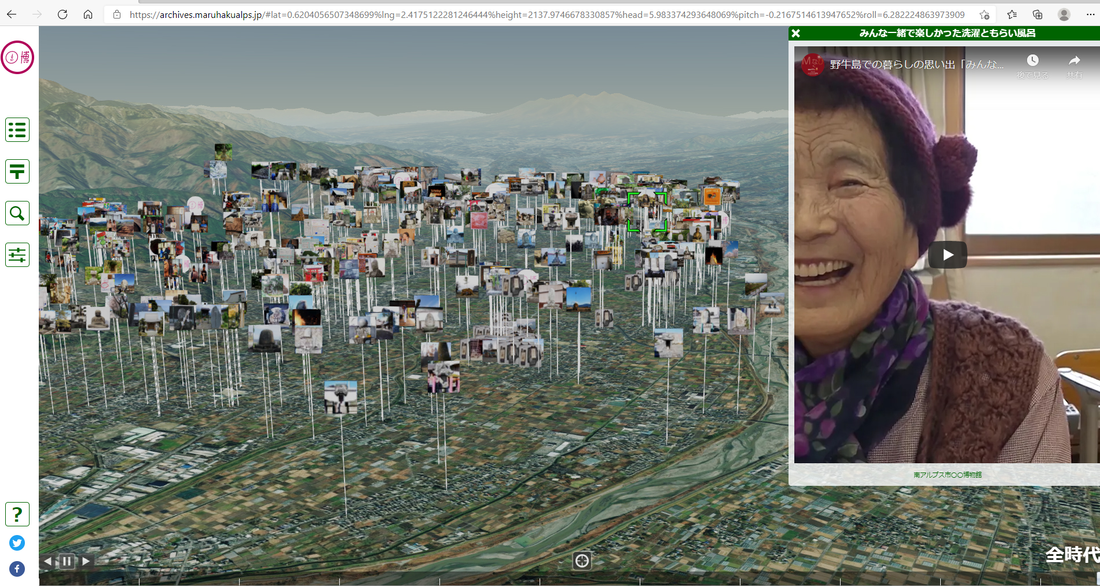
Task: Click the Maruhaku museum logo icon
Action: (x=18, y=57)
